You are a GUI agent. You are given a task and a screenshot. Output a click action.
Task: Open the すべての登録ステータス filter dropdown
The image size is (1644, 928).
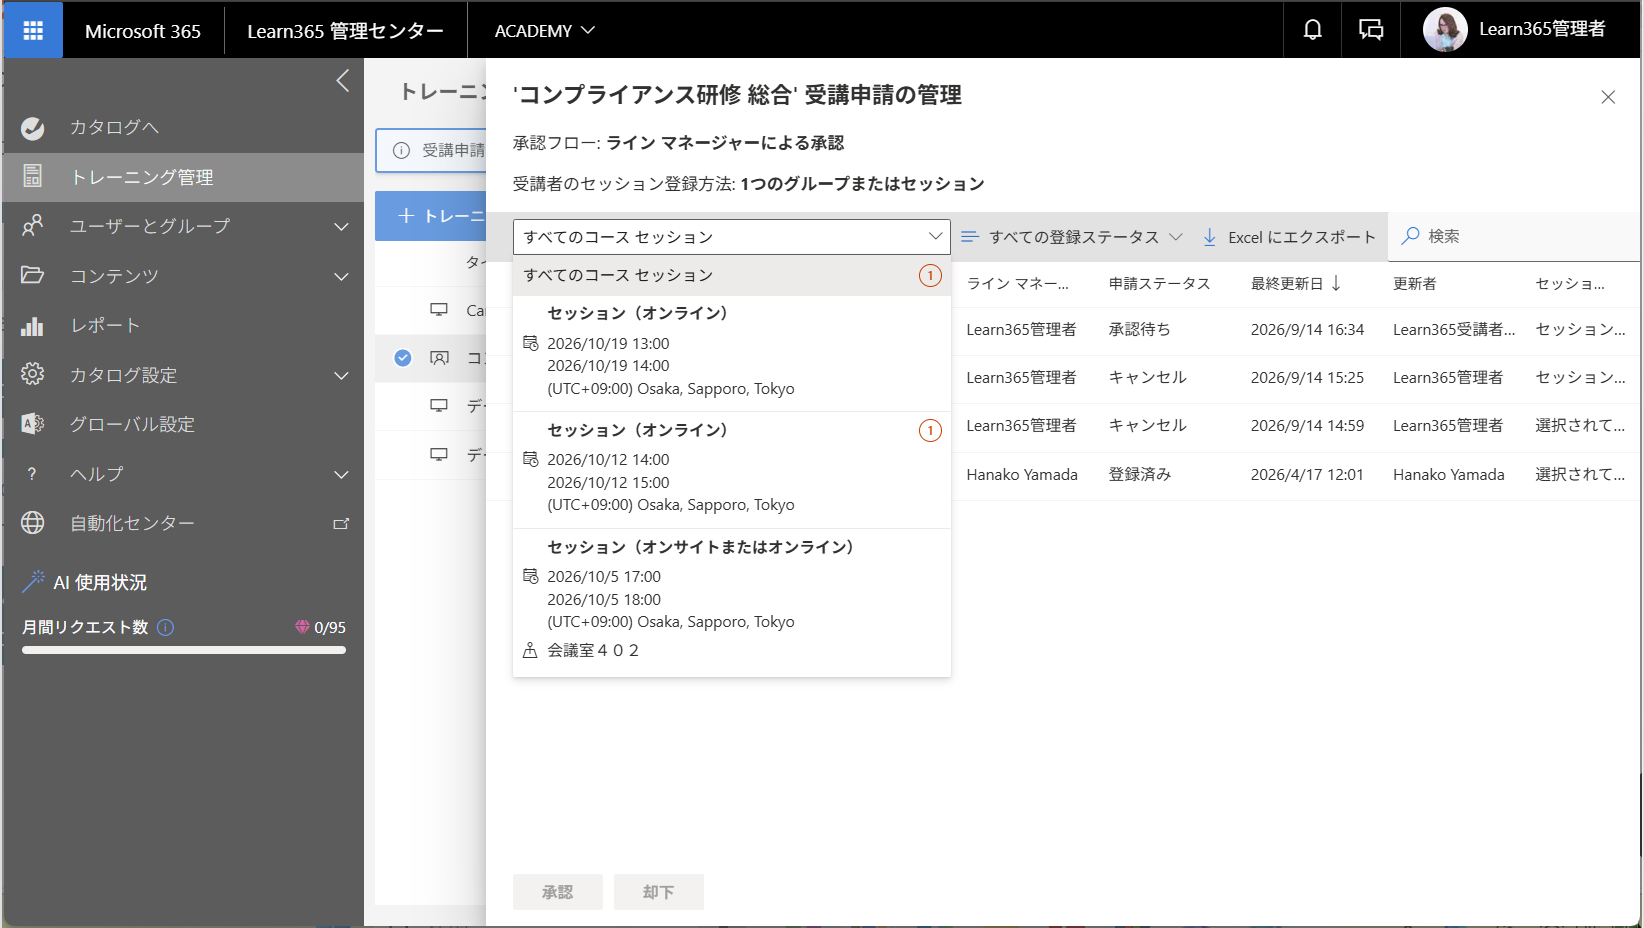[x=1071, y=237]
